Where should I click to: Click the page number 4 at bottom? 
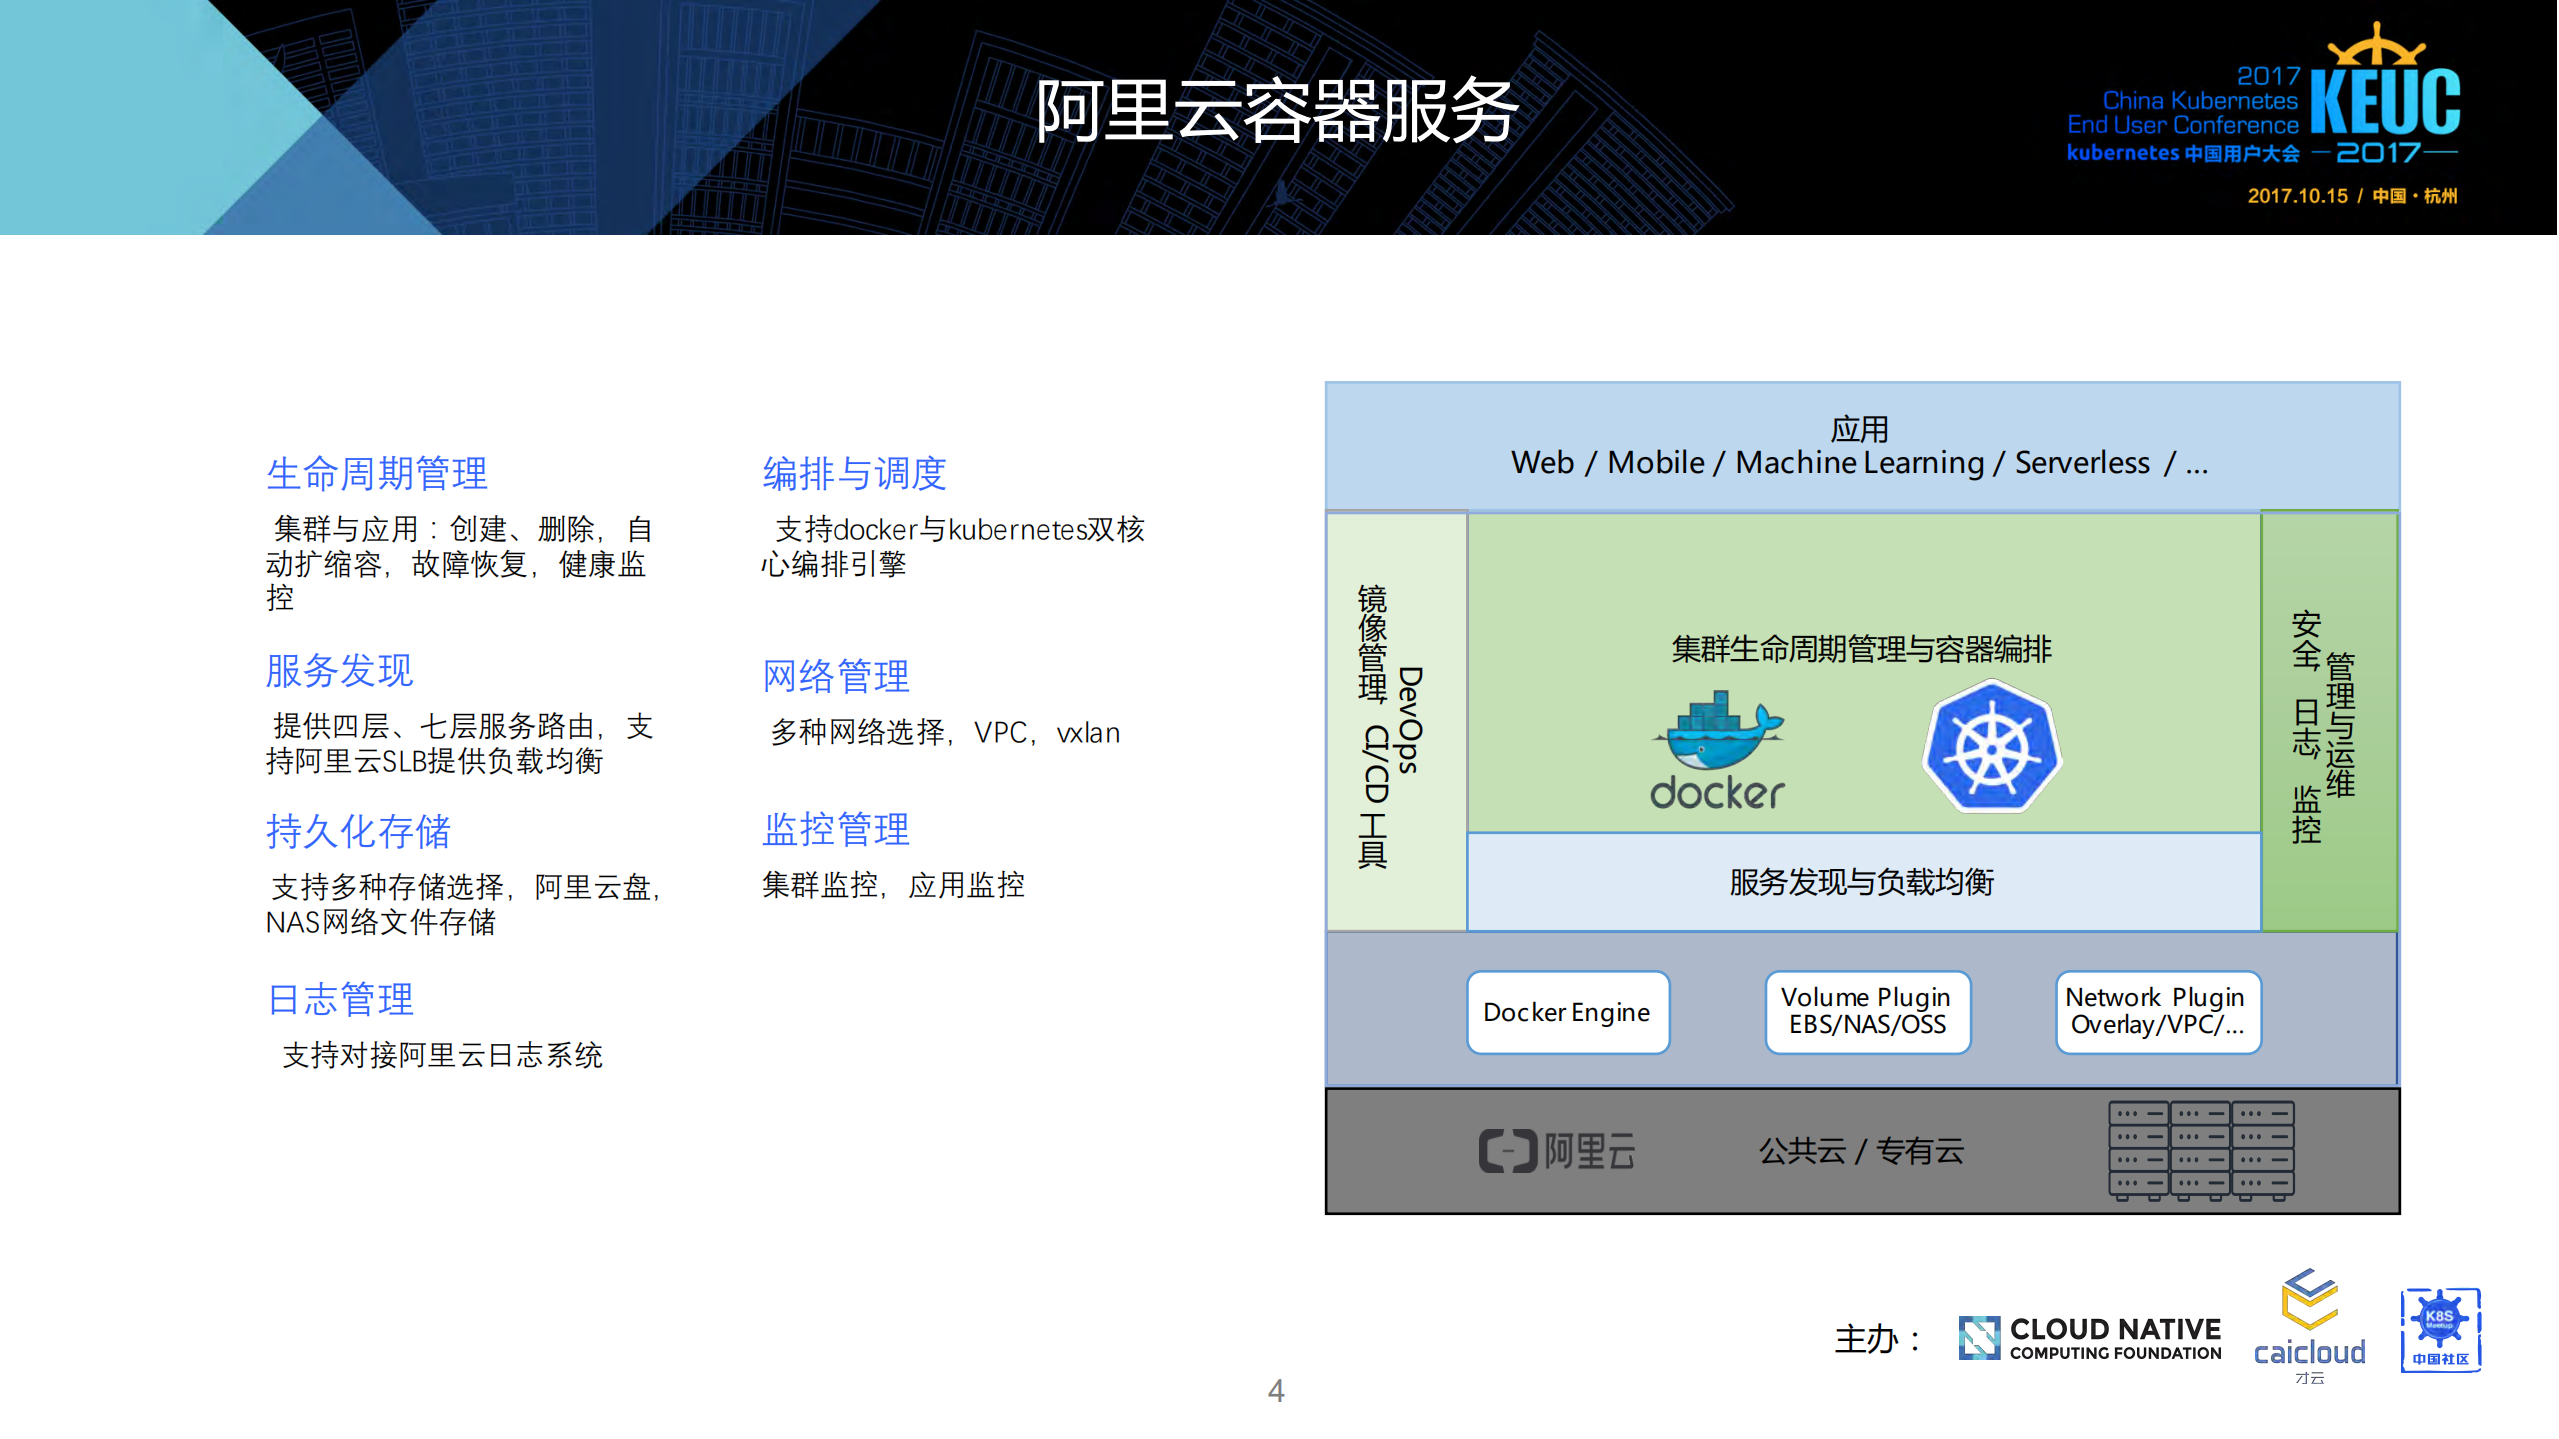pos(1277,1390)
